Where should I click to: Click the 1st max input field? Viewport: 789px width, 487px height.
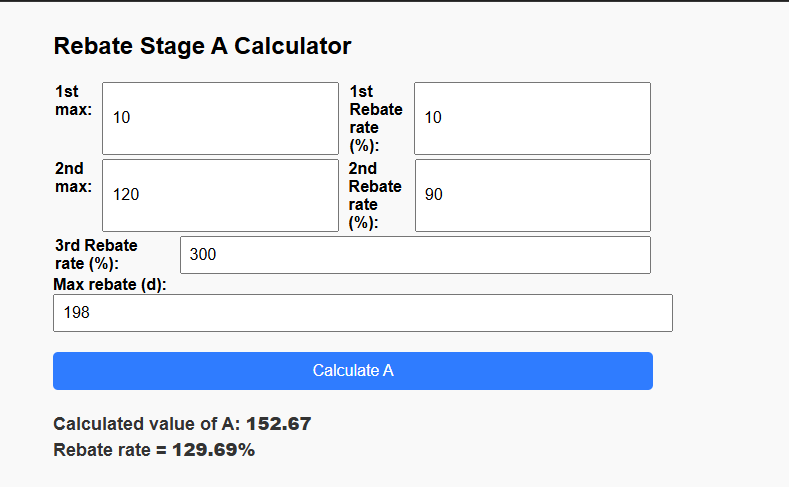tap(220, 118)
